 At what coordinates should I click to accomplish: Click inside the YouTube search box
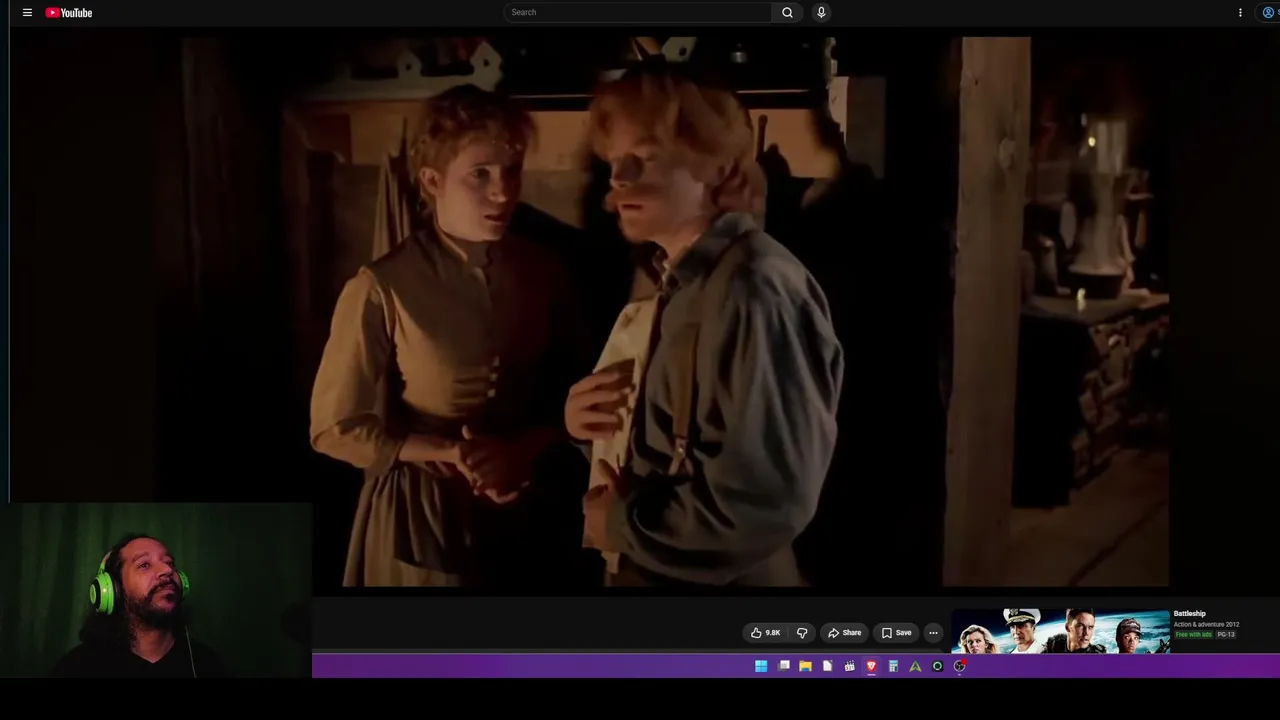[637, 12]
